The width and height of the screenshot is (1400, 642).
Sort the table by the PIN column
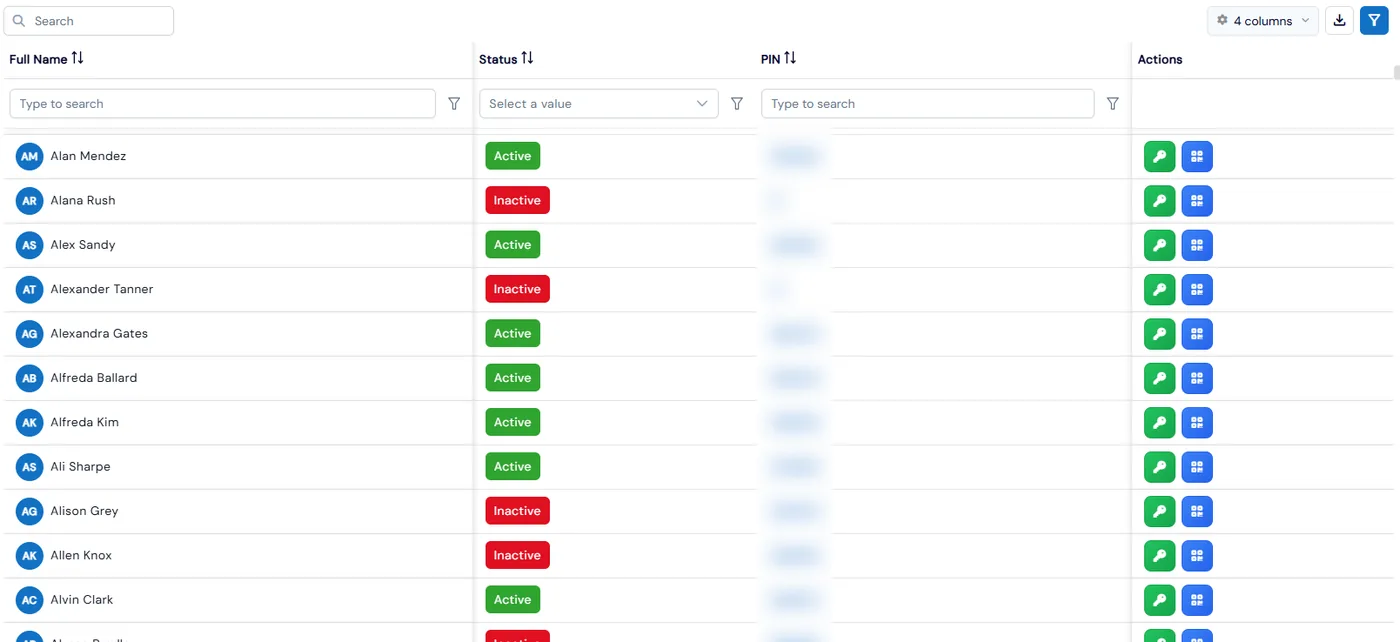click(x=790, y=59)
